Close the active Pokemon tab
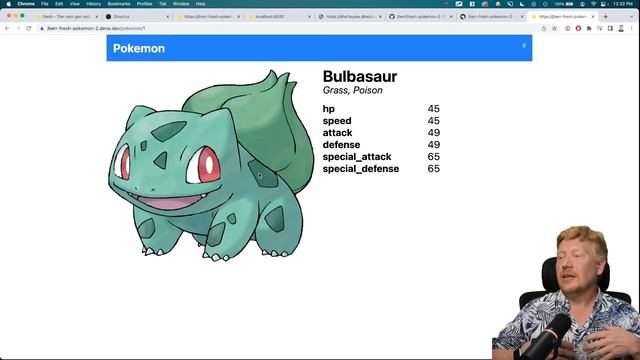Image resolution: width=640 pixels, height=360 pixels. click(593, 17)
